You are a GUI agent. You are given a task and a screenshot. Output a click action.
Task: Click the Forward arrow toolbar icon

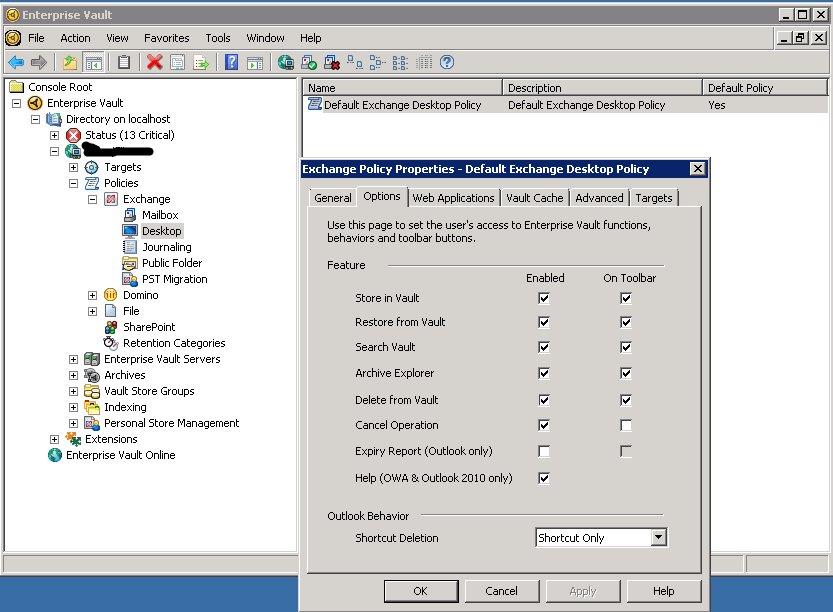pyautogui.click(x=39, y=63)
